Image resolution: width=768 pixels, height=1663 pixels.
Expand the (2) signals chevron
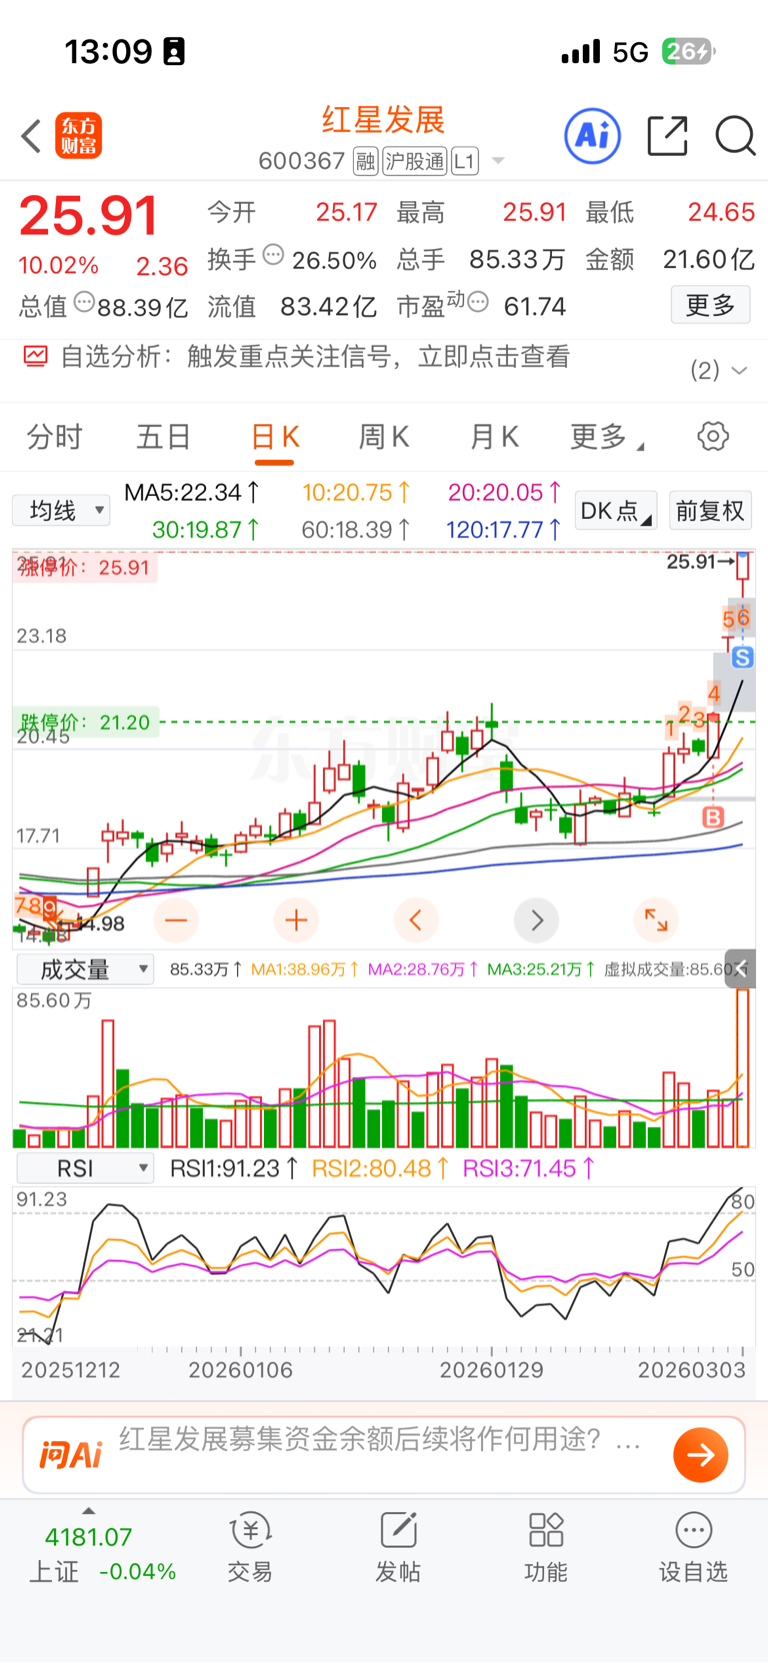[740, 370]
